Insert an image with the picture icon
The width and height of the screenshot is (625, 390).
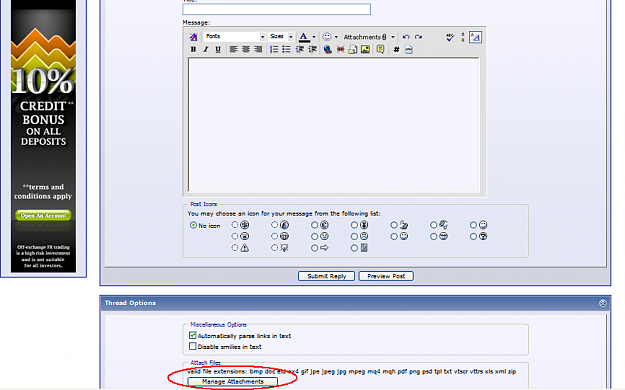pyautogui.click(x=365, y=49)
